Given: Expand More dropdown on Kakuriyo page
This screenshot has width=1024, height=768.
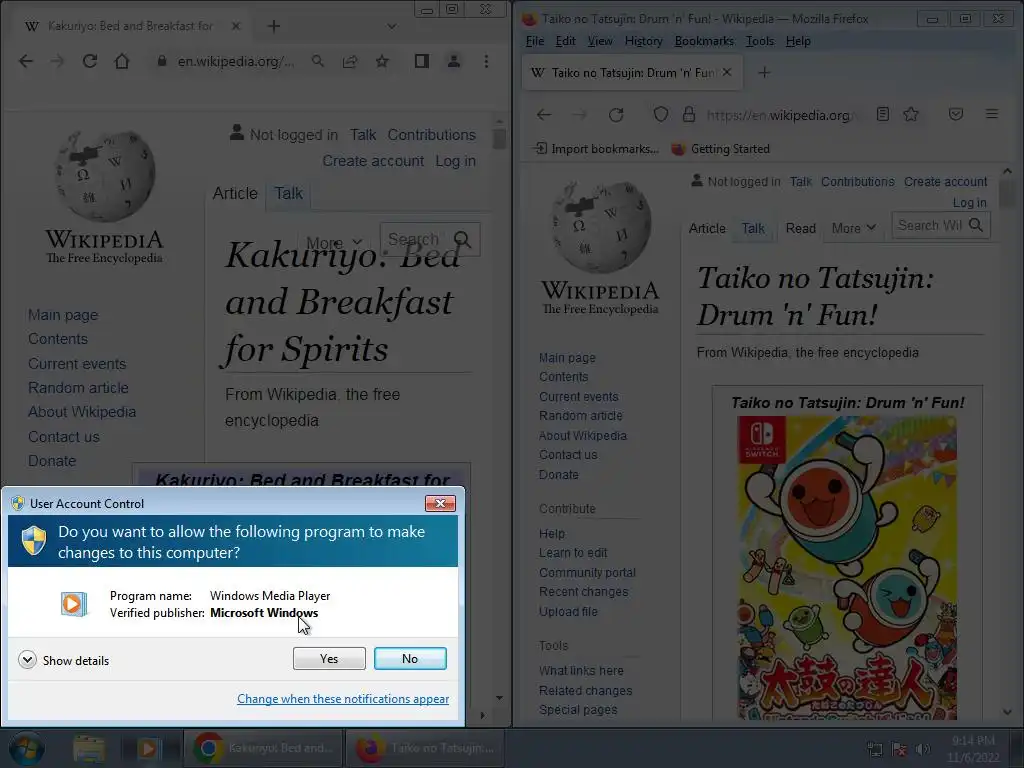Looking at the screenshot, I should coord(334,242).
